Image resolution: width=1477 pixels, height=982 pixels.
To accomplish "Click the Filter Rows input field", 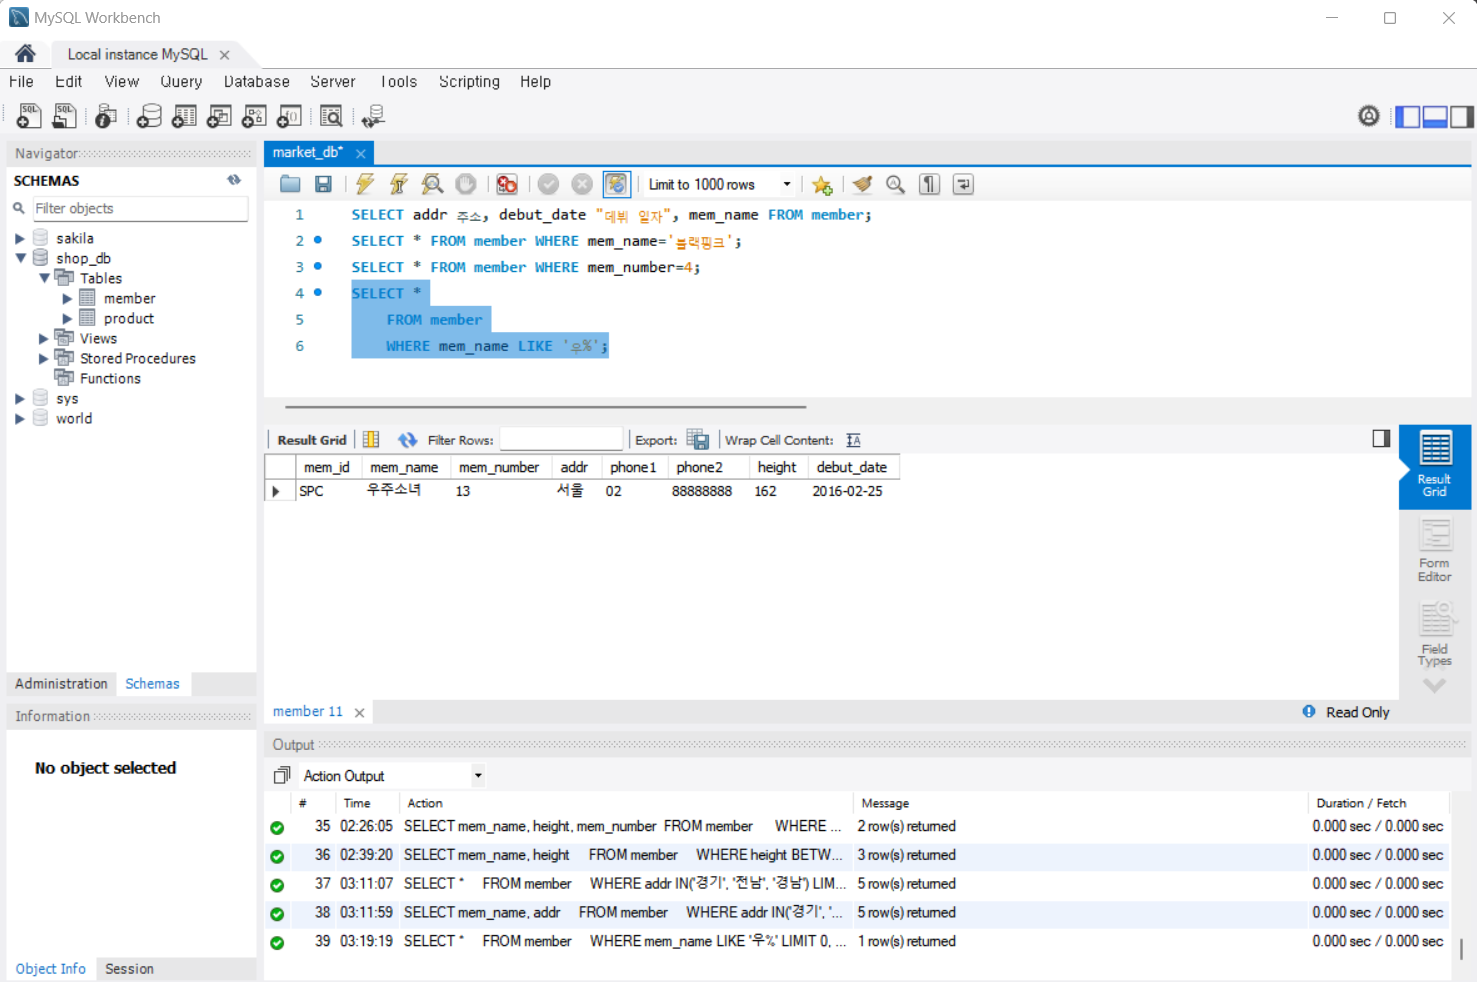I will pyautogui.click(x=561, y=440).
